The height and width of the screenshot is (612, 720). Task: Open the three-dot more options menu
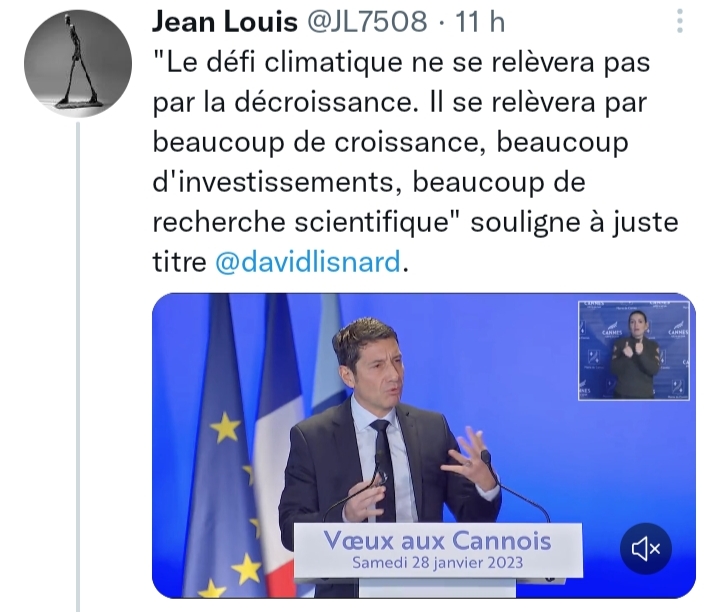tap(680, 21)
